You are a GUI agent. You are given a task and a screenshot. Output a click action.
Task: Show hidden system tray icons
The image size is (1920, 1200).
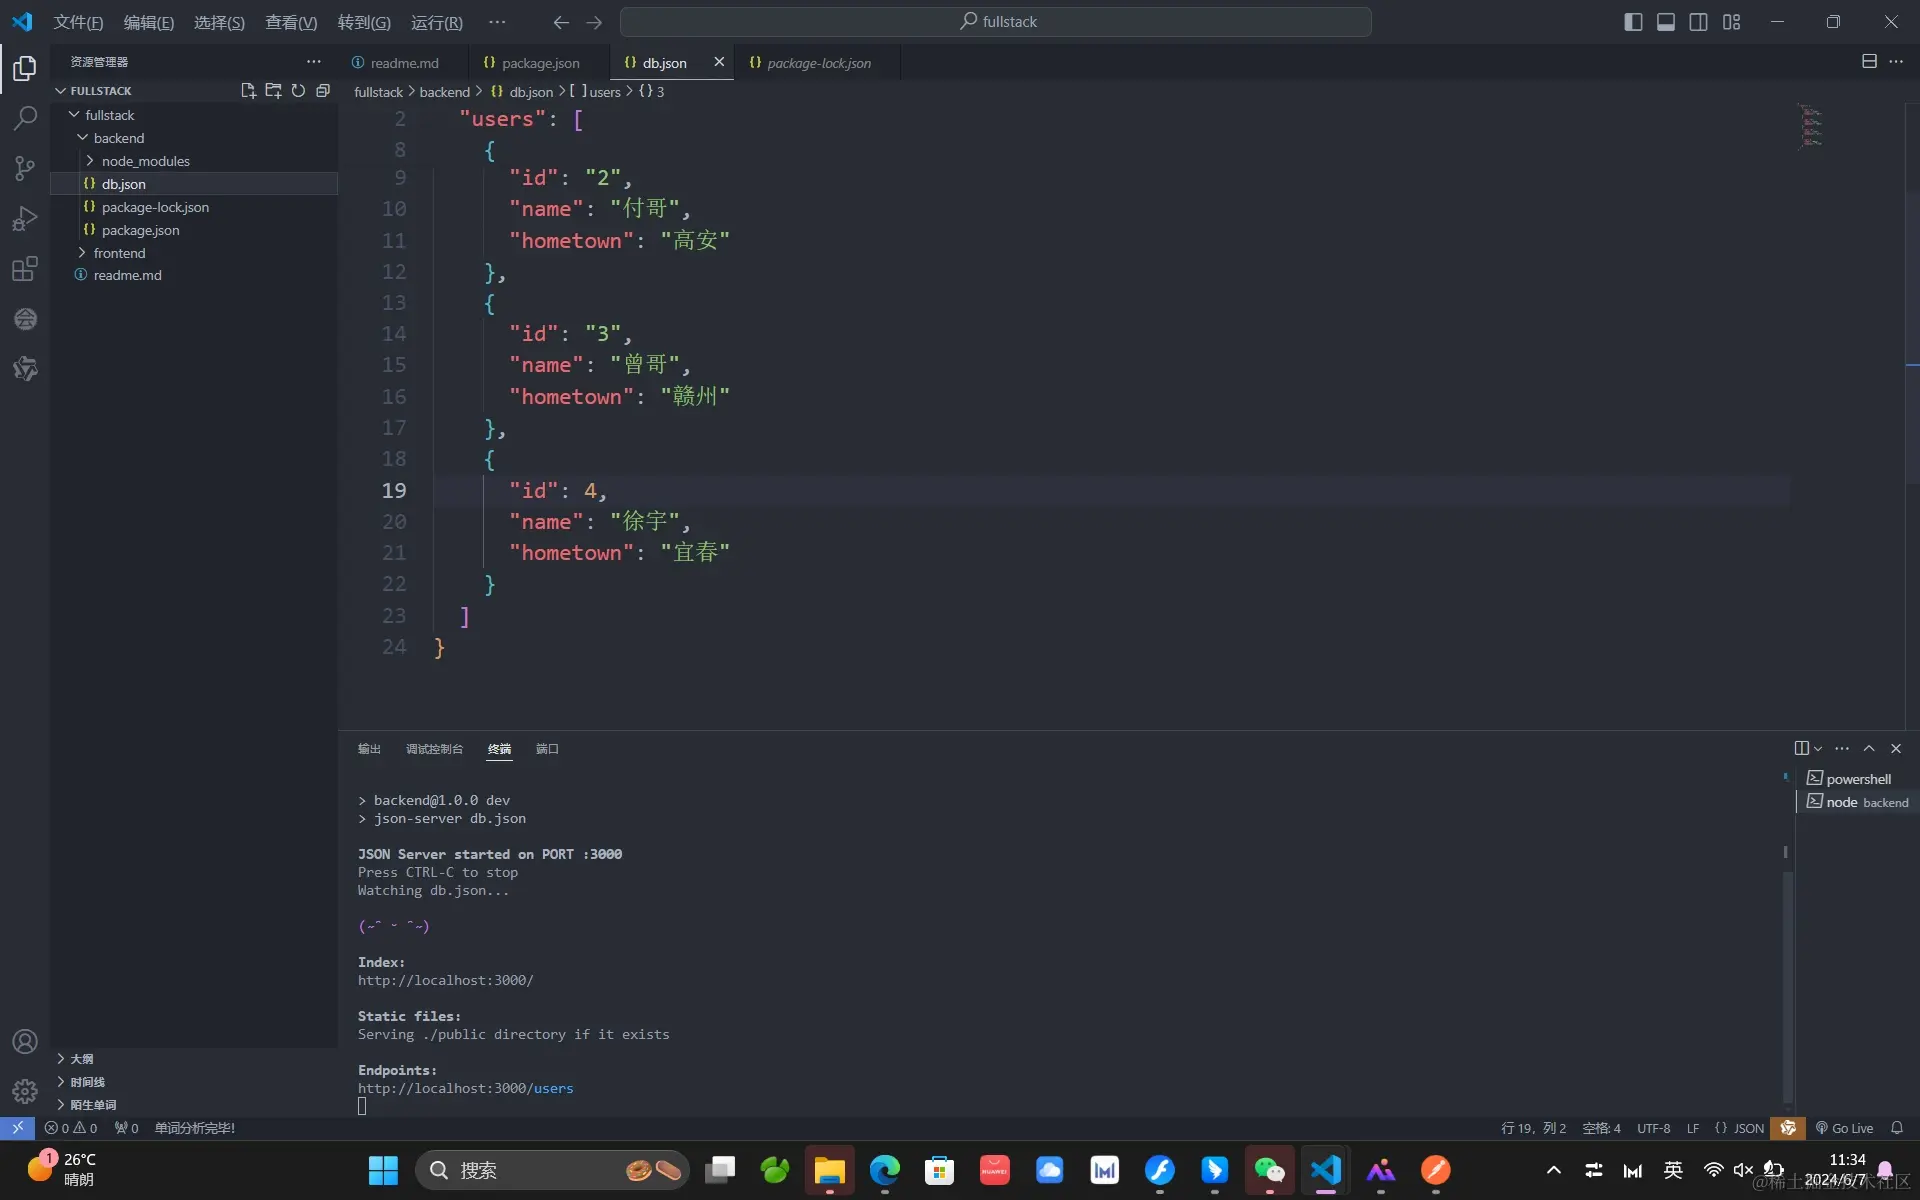point(1553,1170)
